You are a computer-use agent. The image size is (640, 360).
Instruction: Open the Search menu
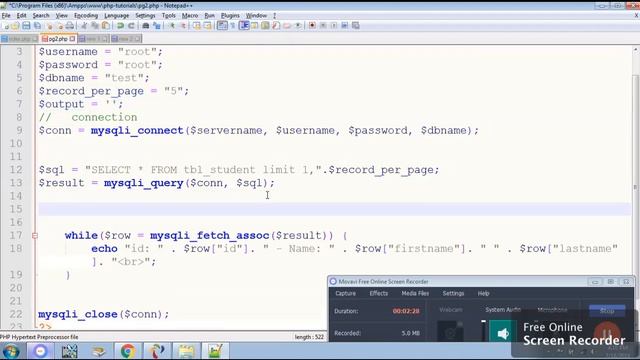point(41,16)
